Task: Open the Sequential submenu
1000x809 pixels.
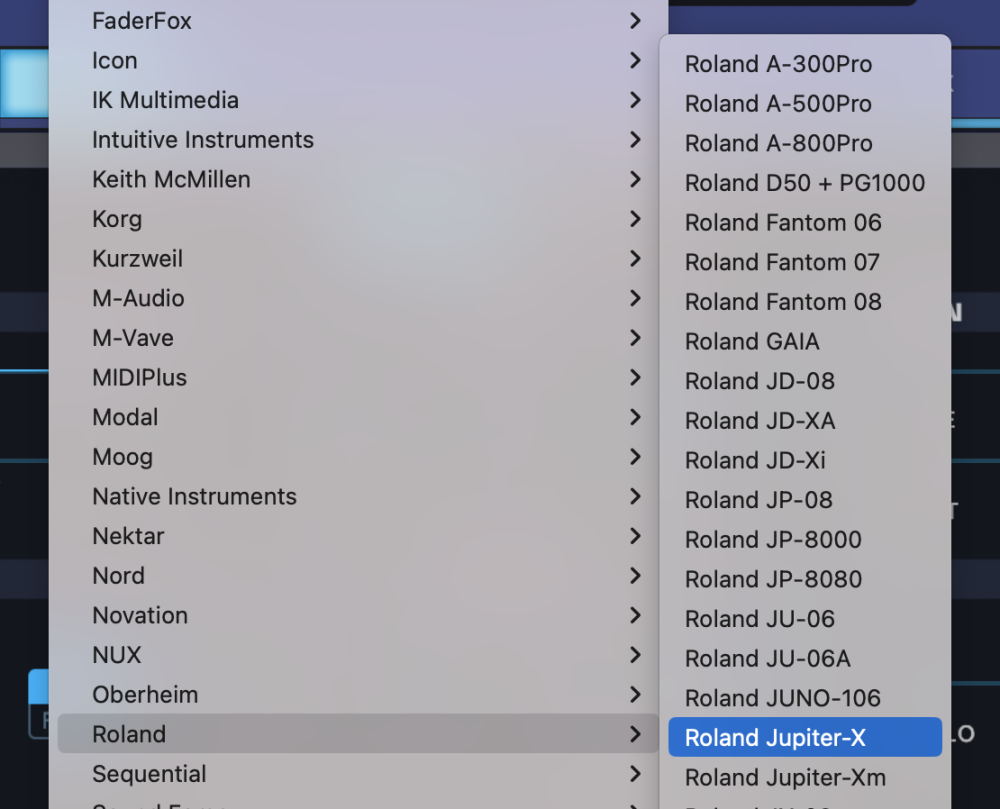Action: tap(358, 774)
